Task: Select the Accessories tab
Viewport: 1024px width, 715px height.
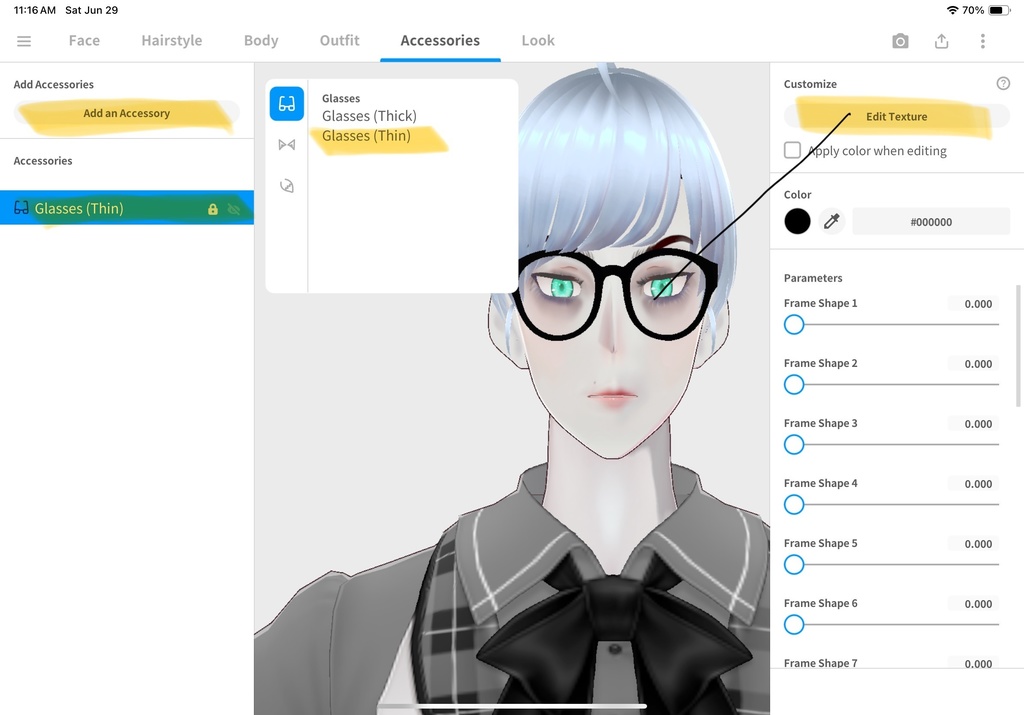Action: click(x=440, y=40)
